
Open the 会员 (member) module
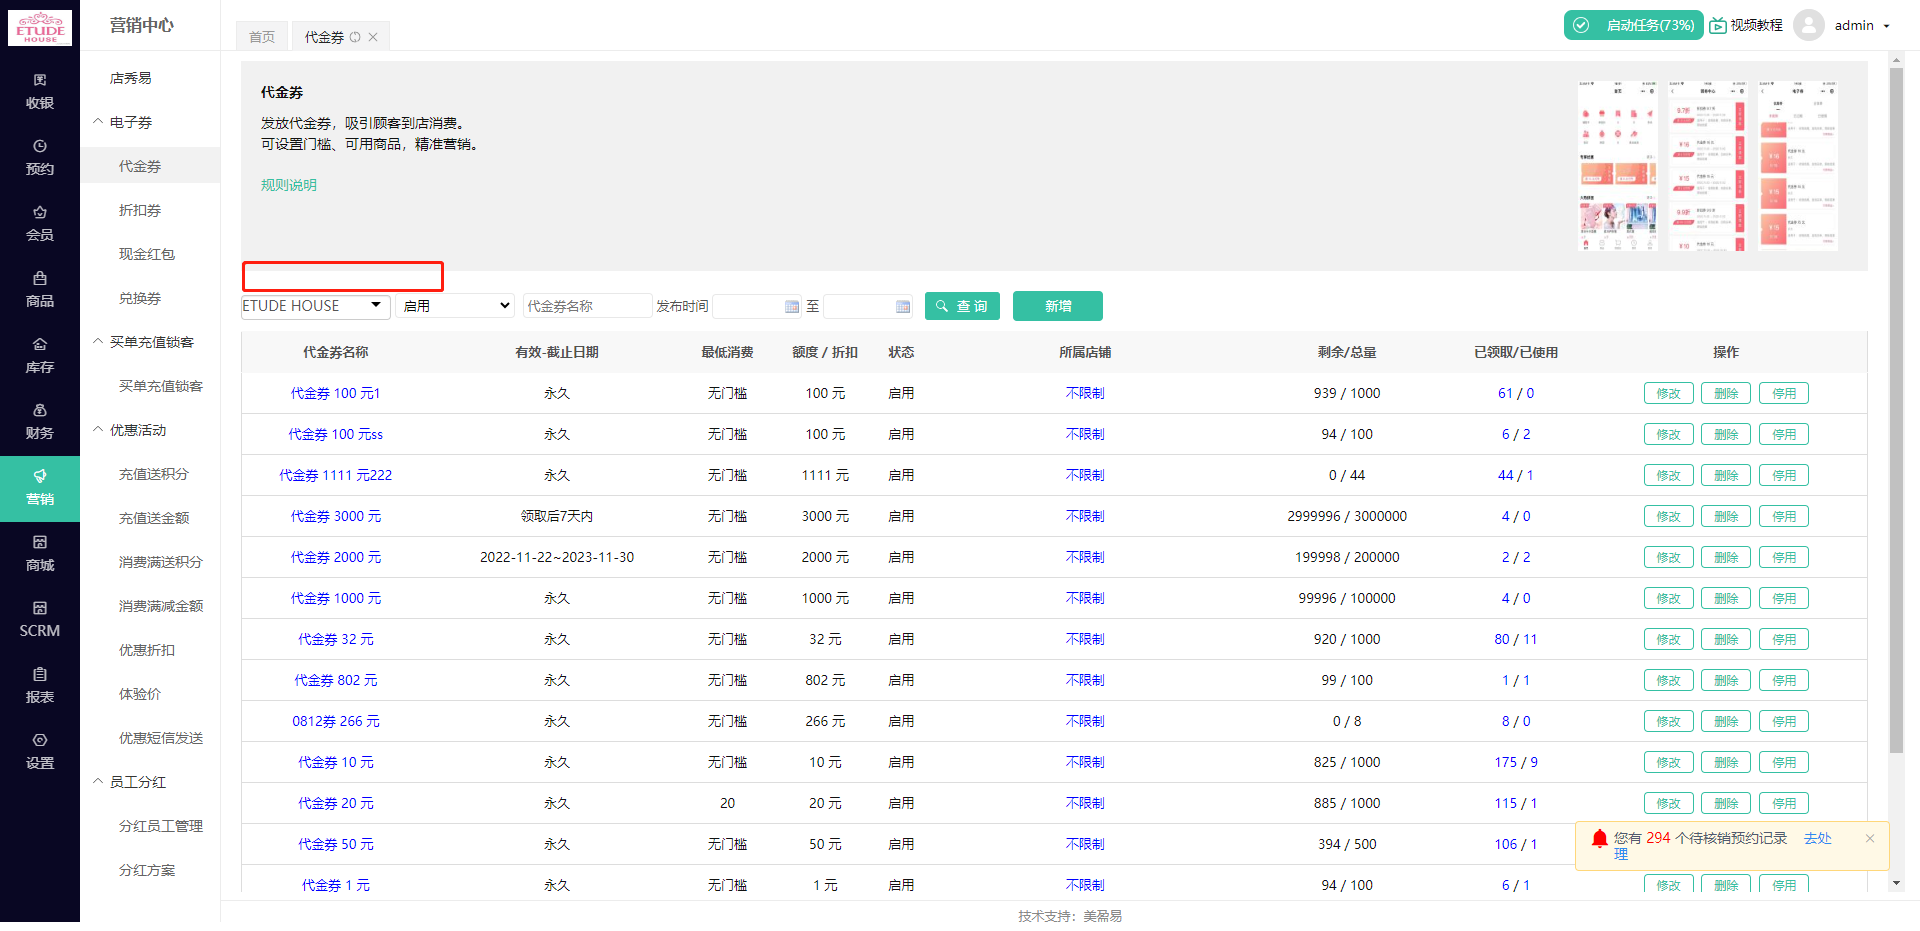click(40, 222)
